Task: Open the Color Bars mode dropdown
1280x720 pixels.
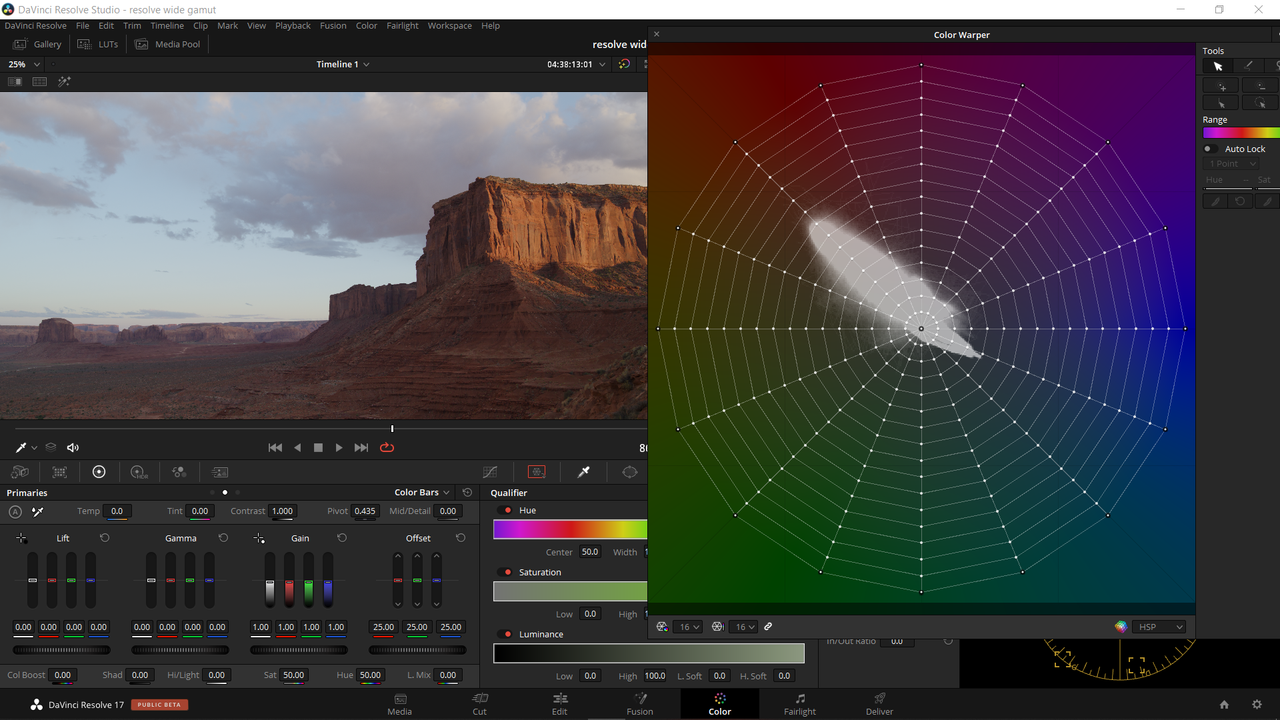Action: point(422,493)
